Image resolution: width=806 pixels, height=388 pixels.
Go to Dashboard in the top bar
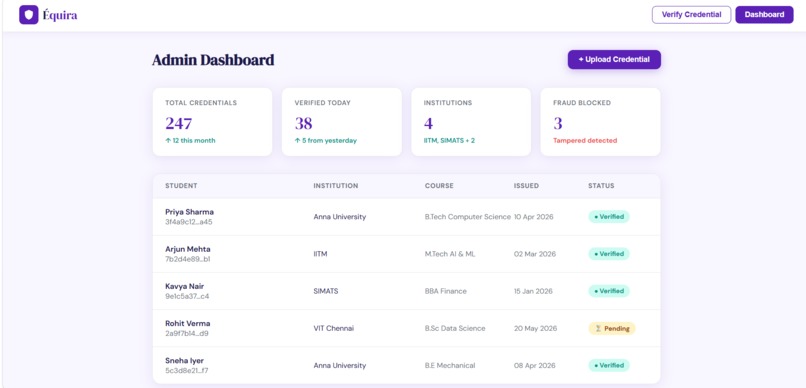(x=764, y=14)
